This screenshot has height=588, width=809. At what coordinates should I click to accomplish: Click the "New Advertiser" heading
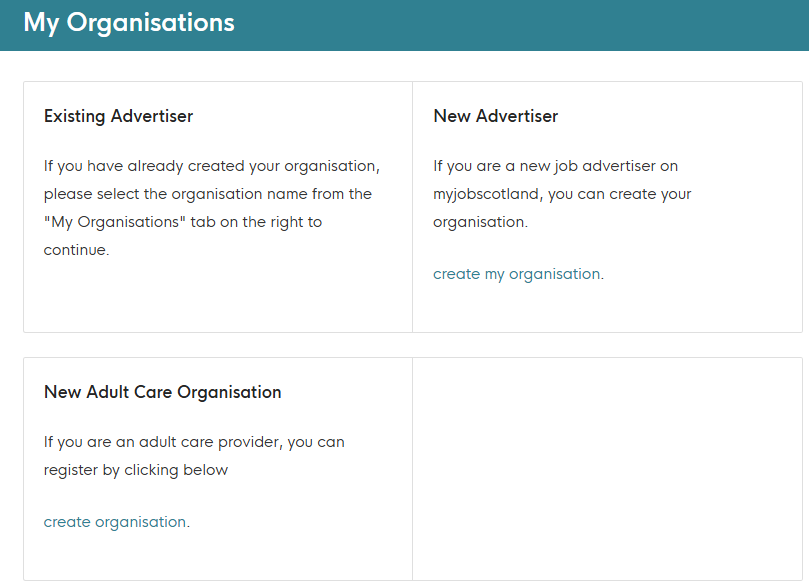pyautogui.click(x=495, y=116)
